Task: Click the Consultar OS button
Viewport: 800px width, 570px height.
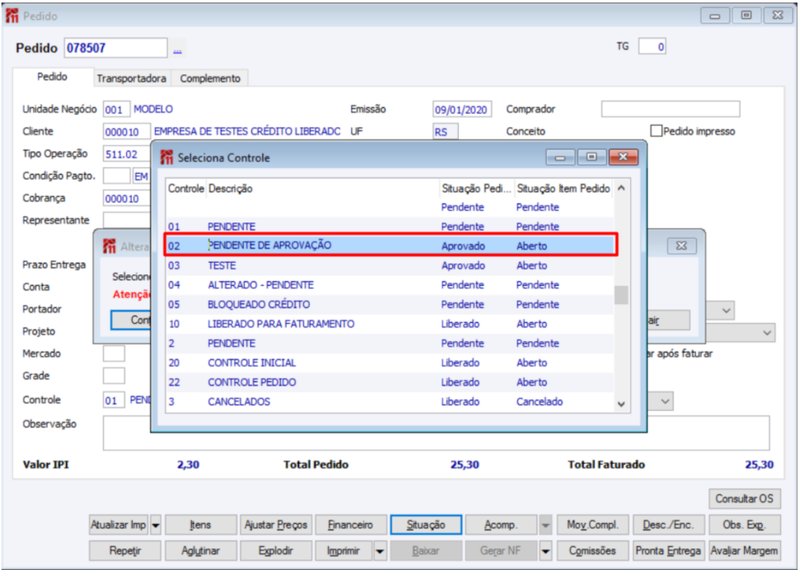Action: 744,499
